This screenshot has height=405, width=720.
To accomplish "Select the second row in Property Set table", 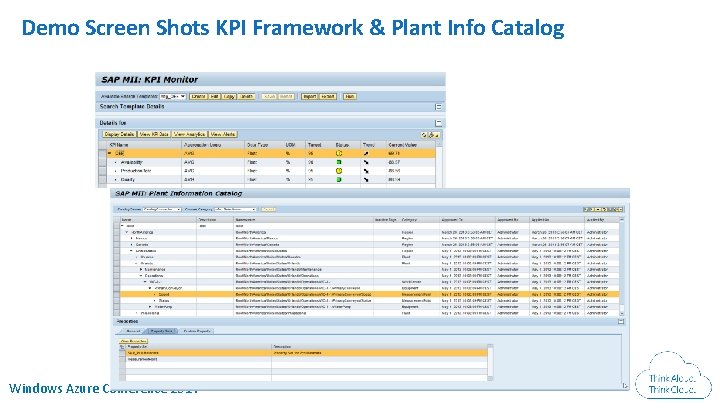I will (306, 359).
